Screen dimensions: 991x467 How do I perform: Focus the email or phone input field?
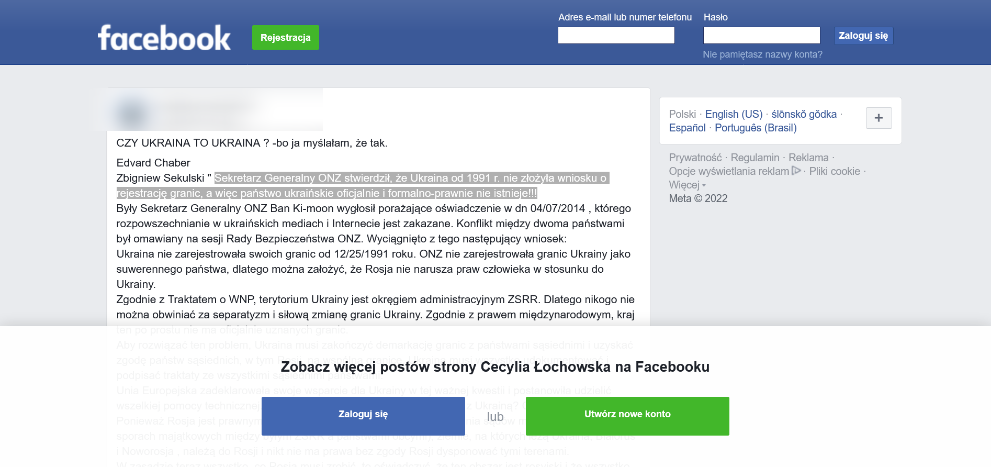coord(616,35)
